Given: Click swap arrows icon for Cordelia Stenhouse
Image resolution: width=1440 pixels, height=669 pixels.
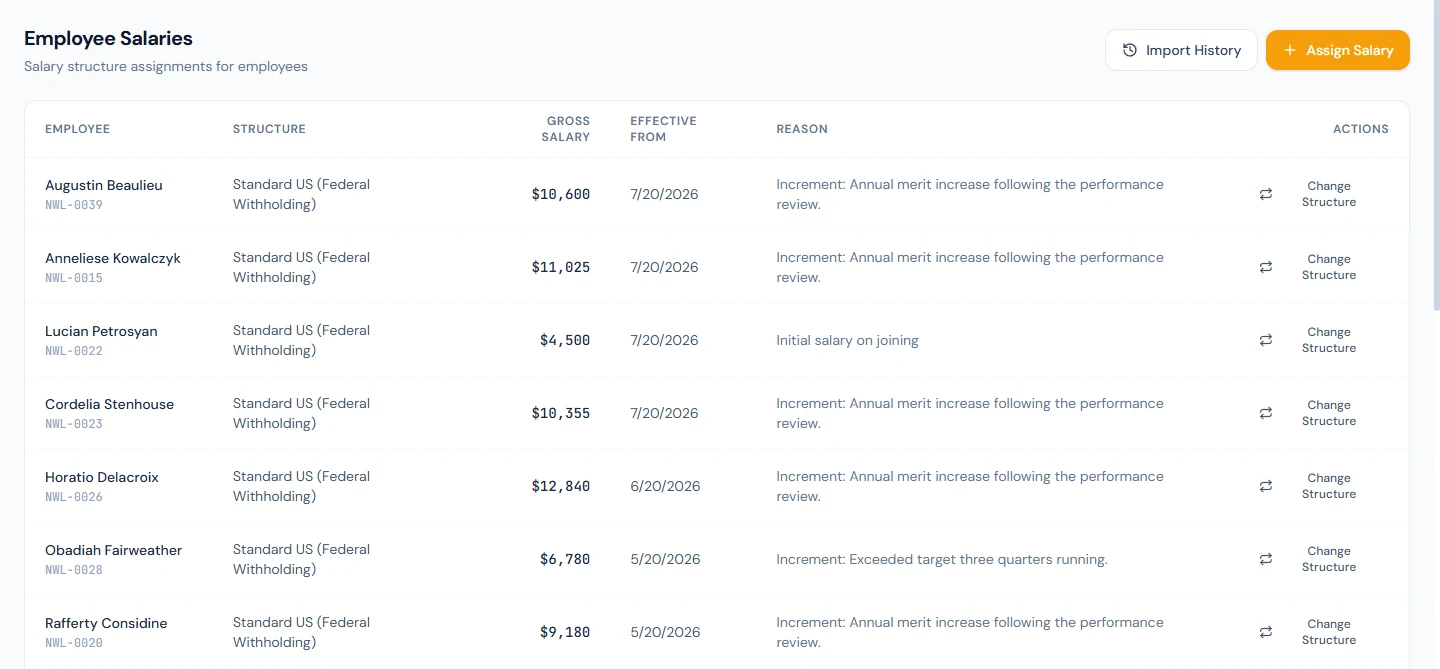Looking at the screenshot, I should click(1266, 413).
